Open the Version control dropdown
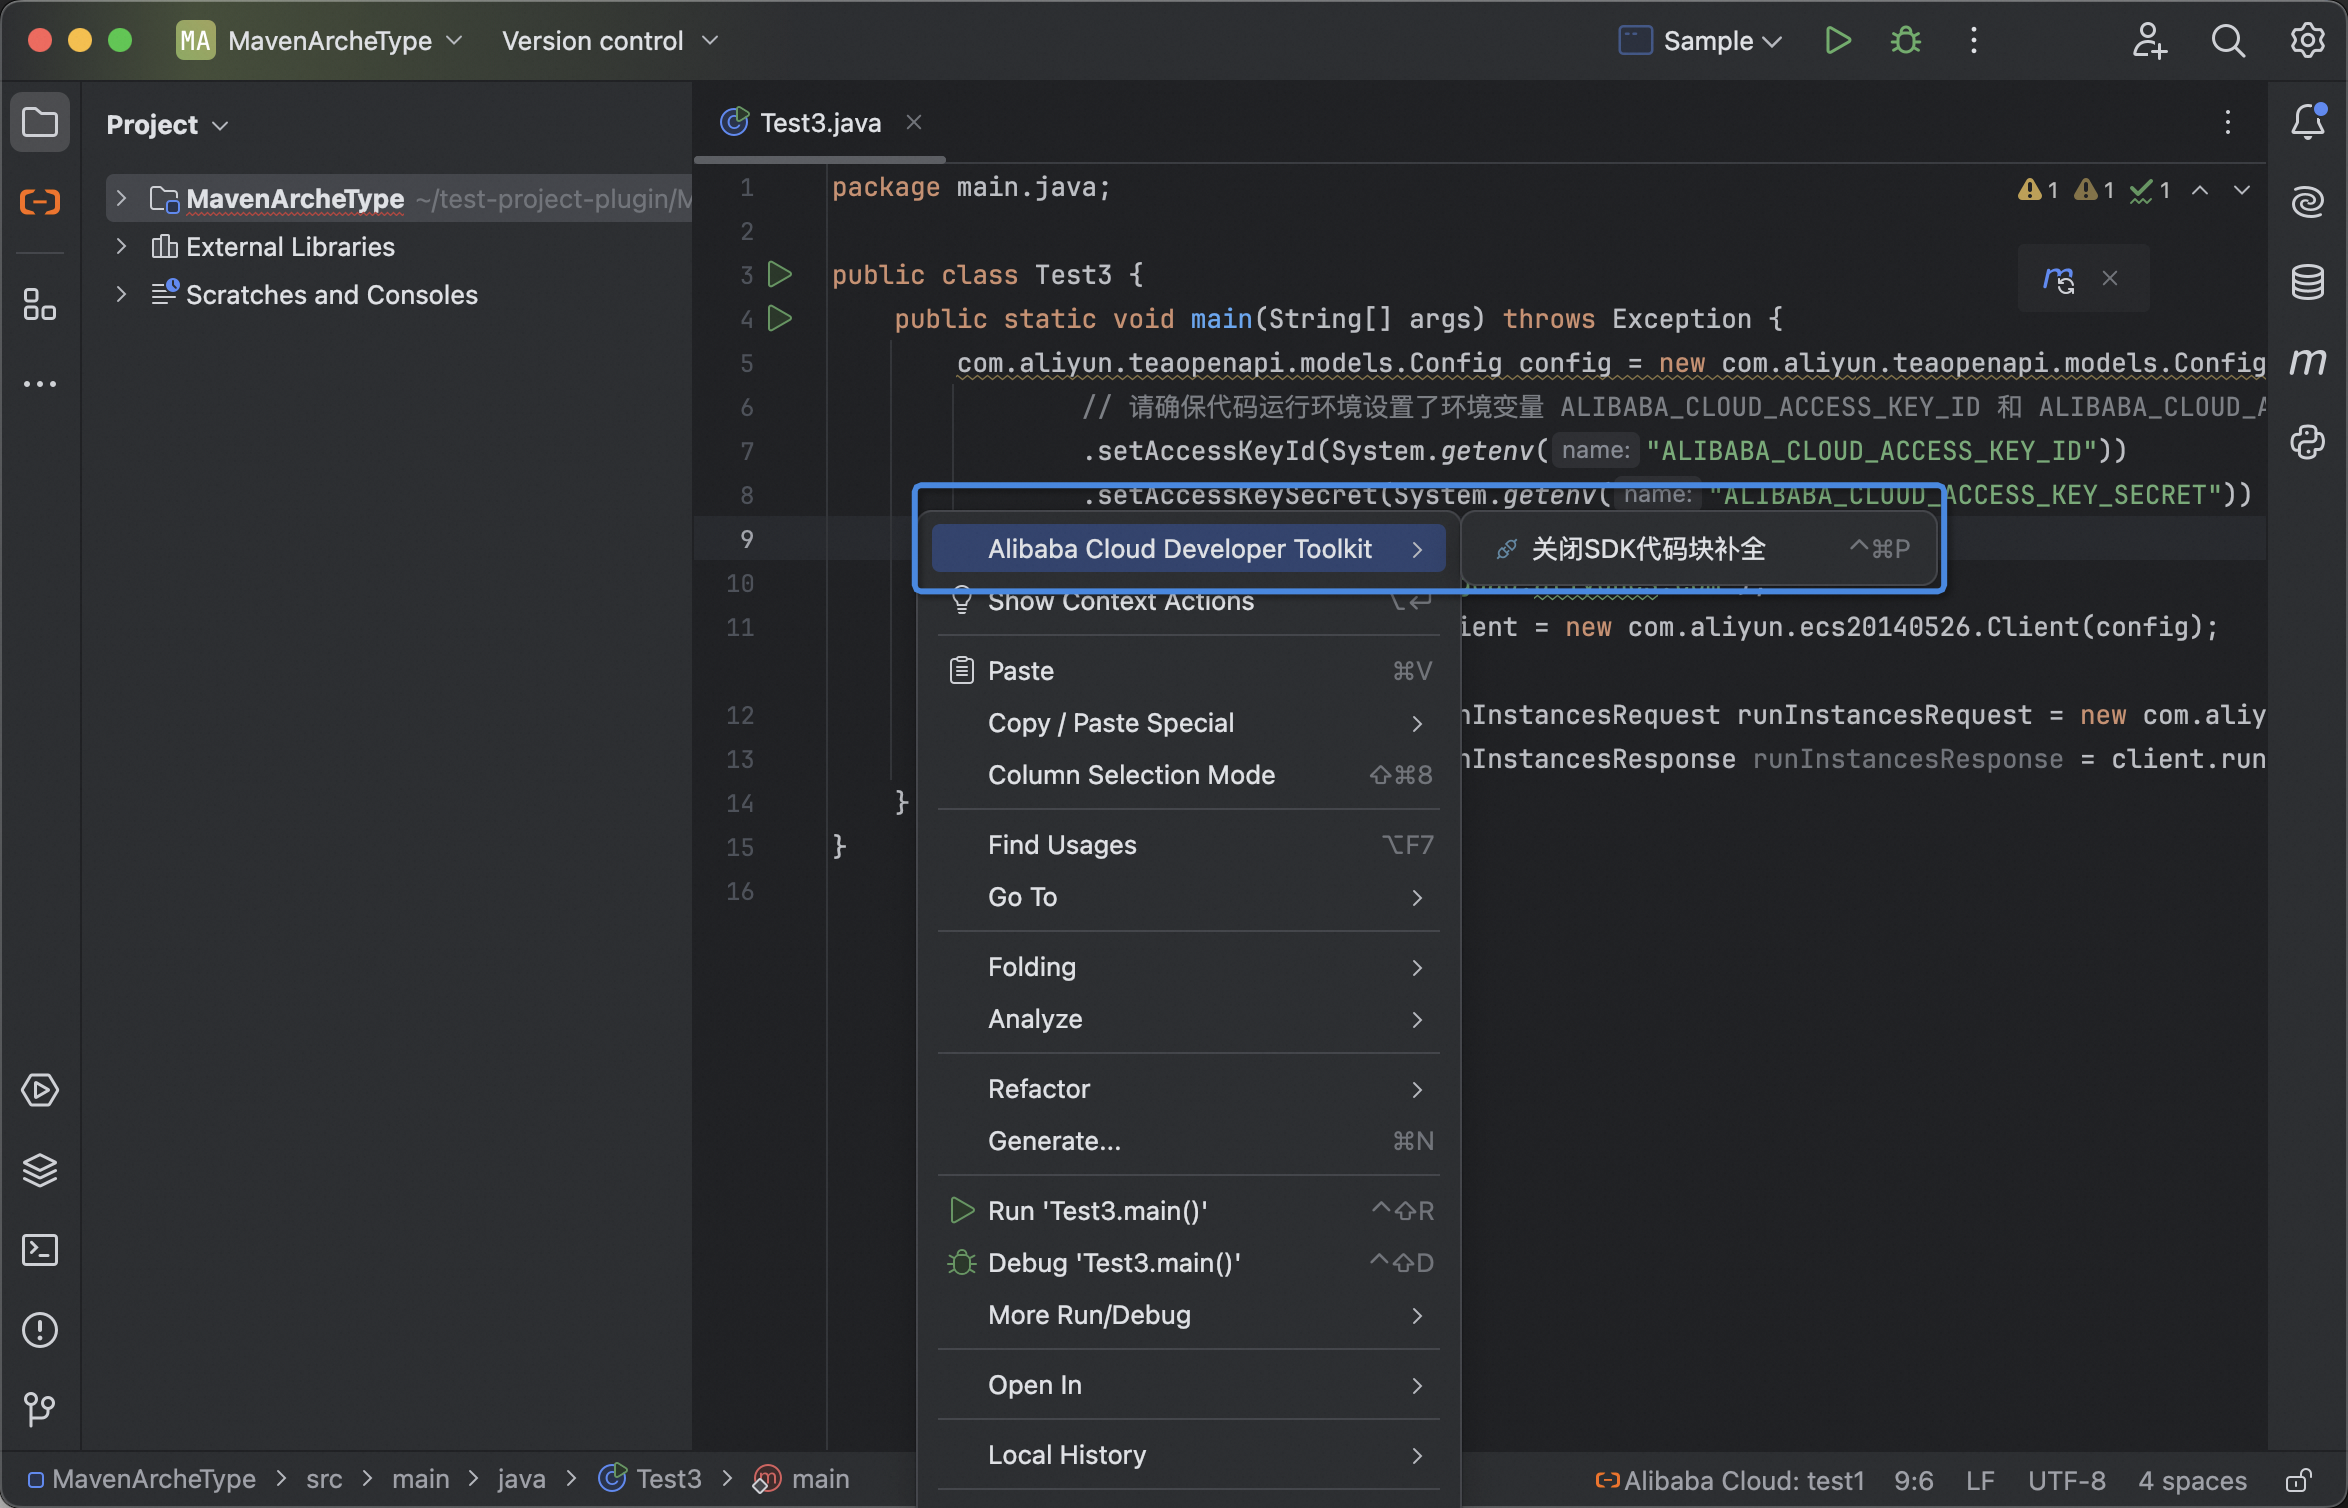 click(x=610, y=41)
